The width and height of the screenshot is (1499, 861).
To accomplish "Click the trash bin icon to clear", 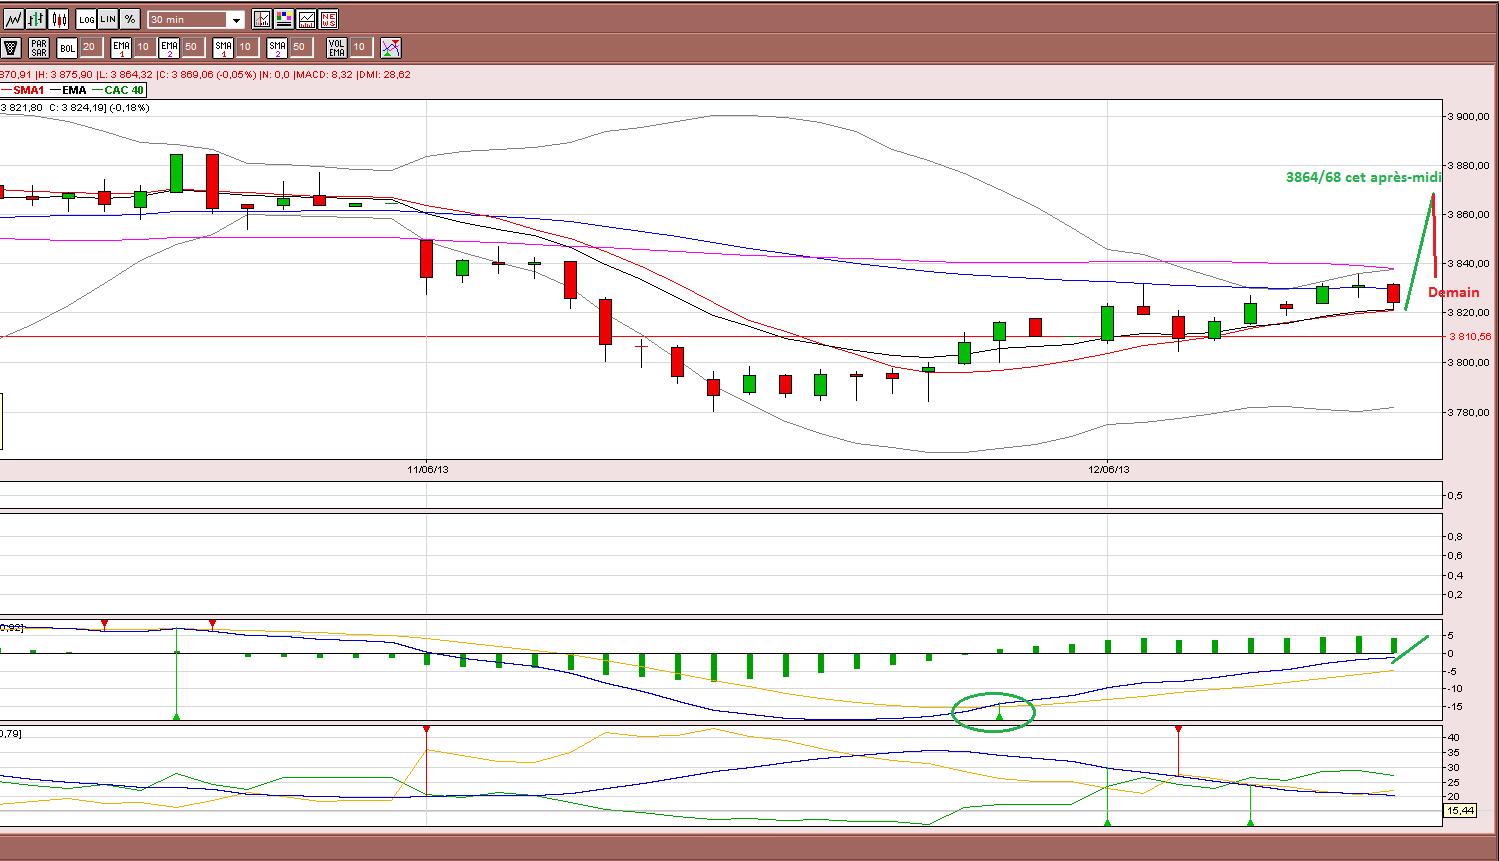I will (x=11, y=47).
